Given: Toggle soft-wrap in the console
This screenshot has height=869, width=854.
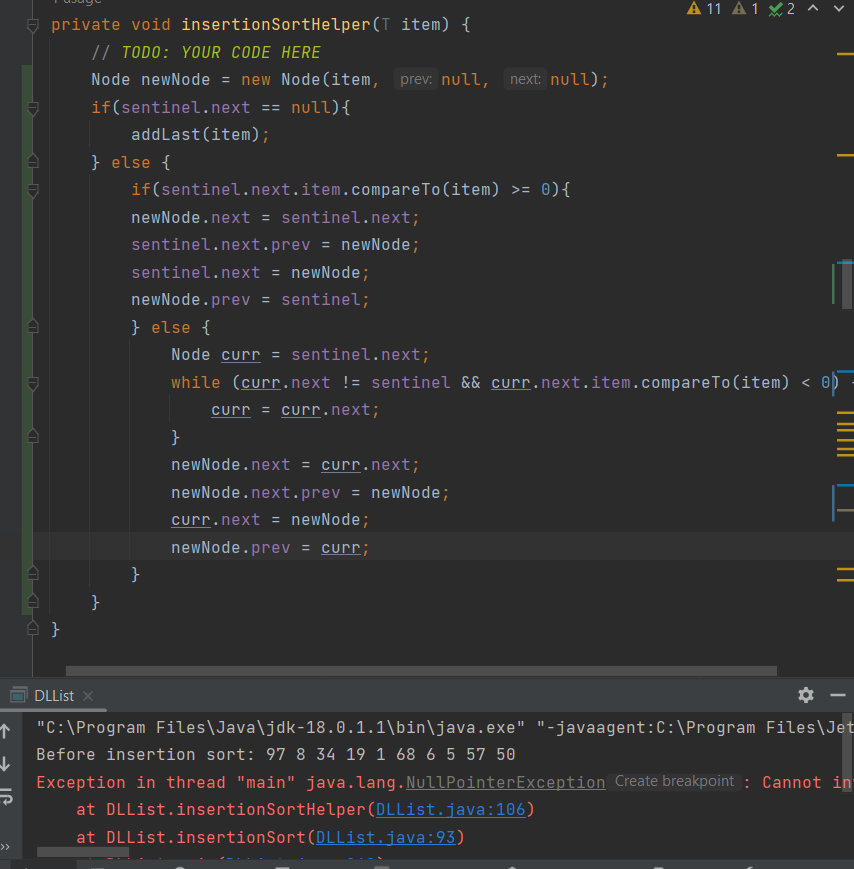Looking at the screenshot, I should point(6,797).
